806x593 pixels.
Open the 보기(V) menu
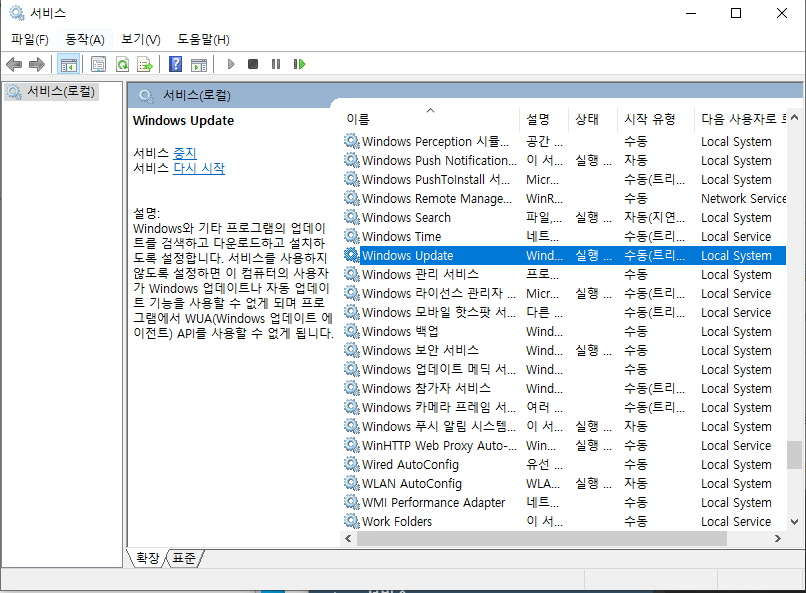coord(141,40)
